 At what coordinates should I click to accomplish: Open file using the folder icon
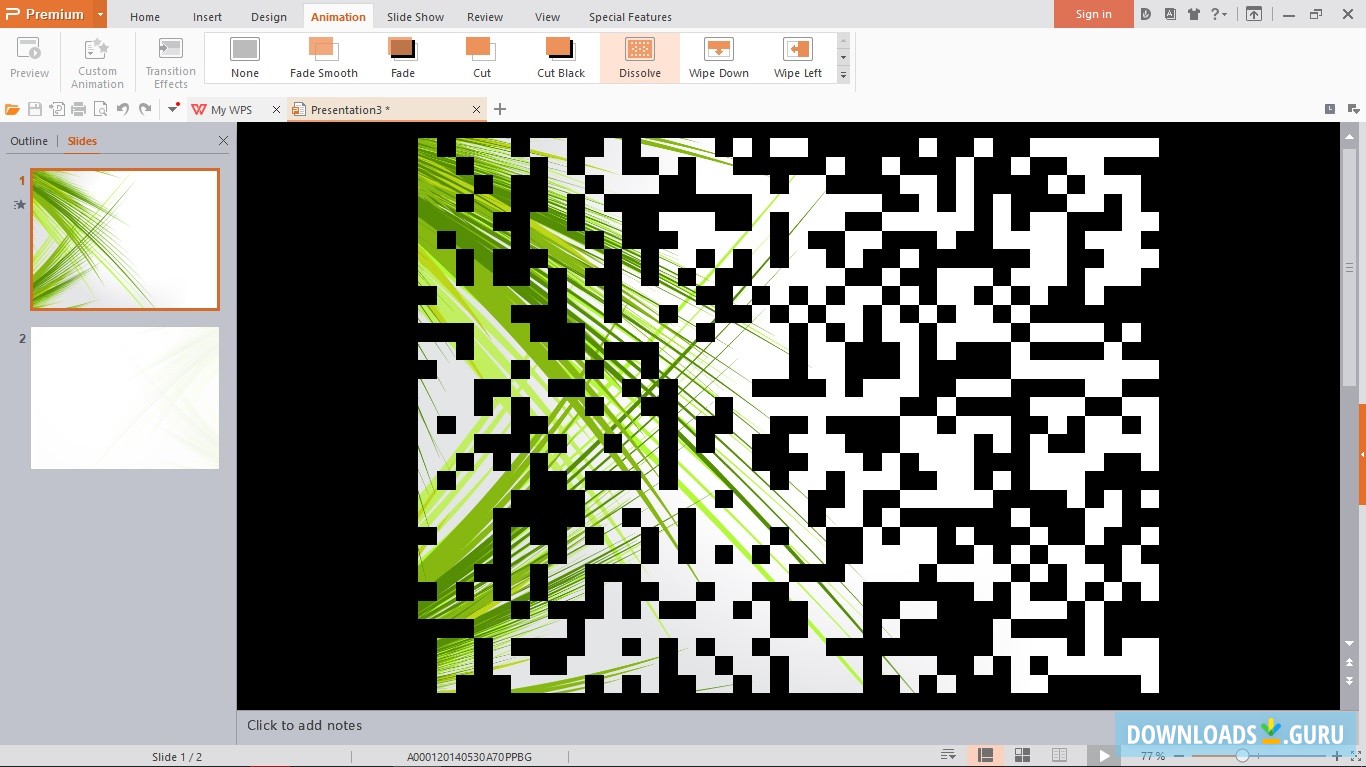click(12, 109)
